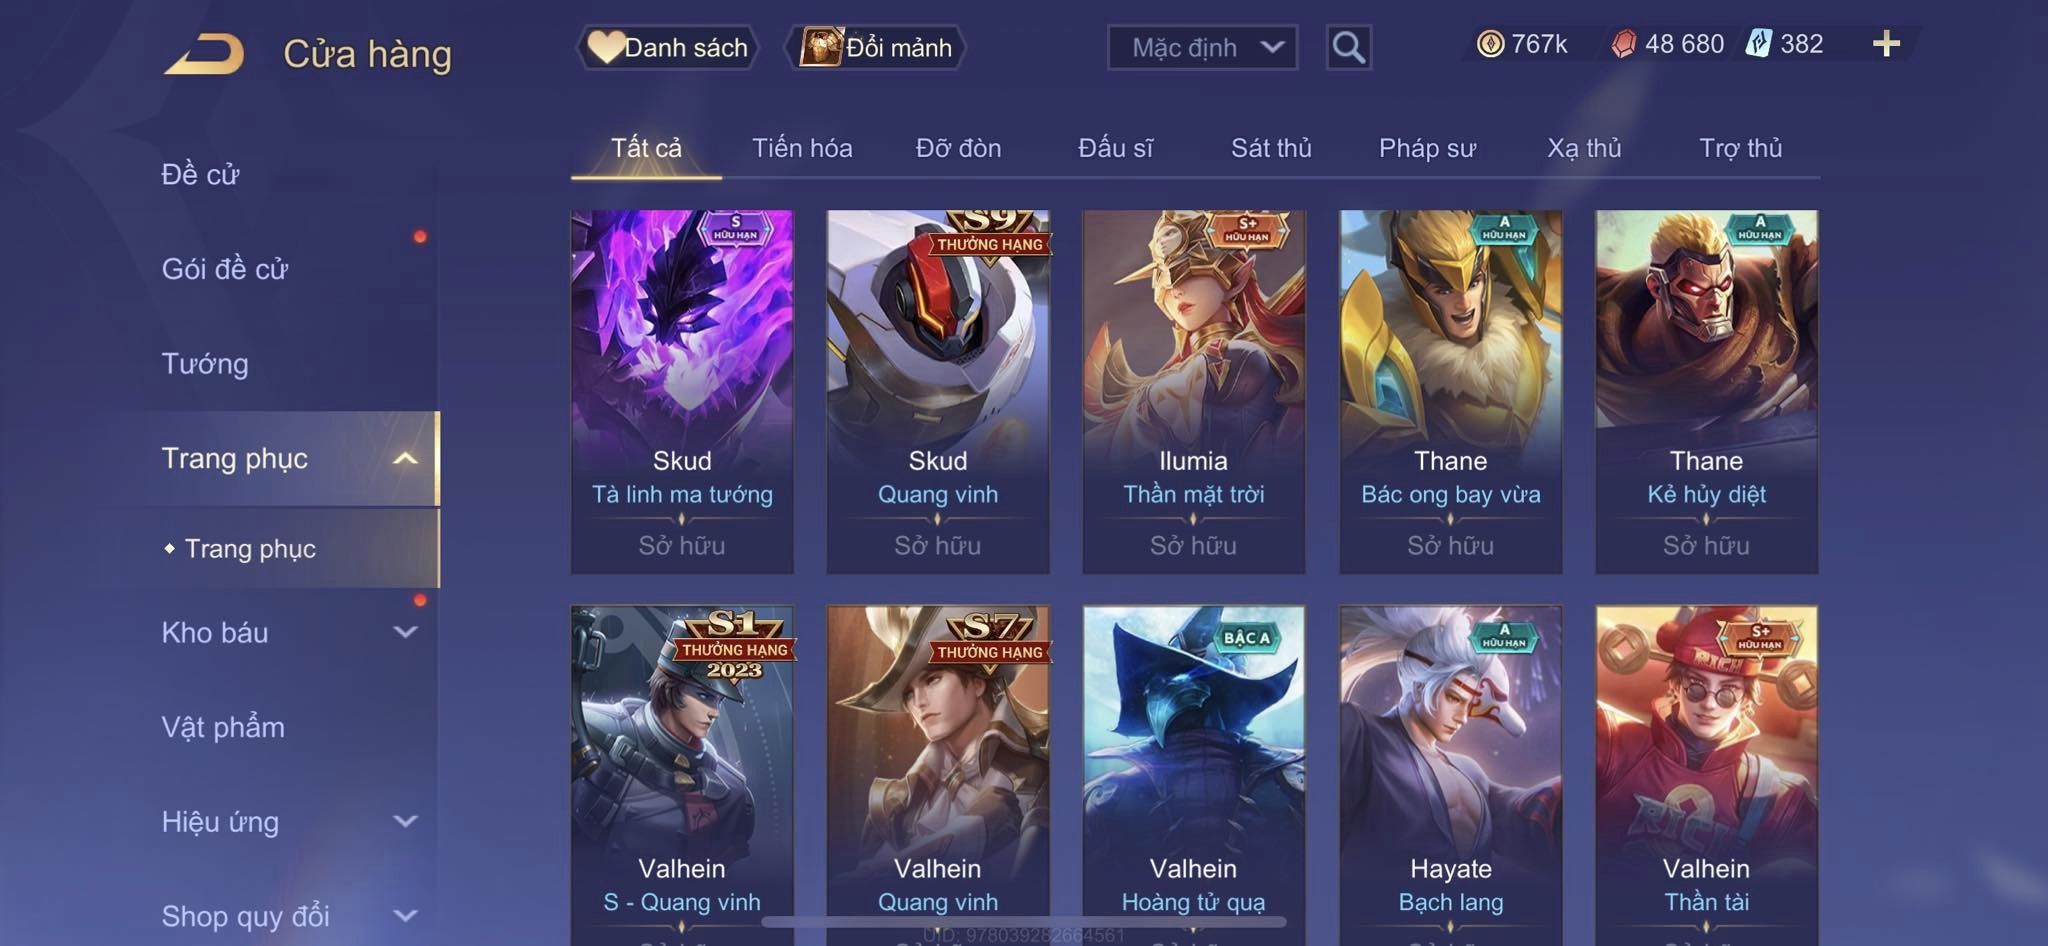This screenshot has height=946, width=2048.
Task: Switch to the Sát thủ tab
Action: click(1271, 148)
